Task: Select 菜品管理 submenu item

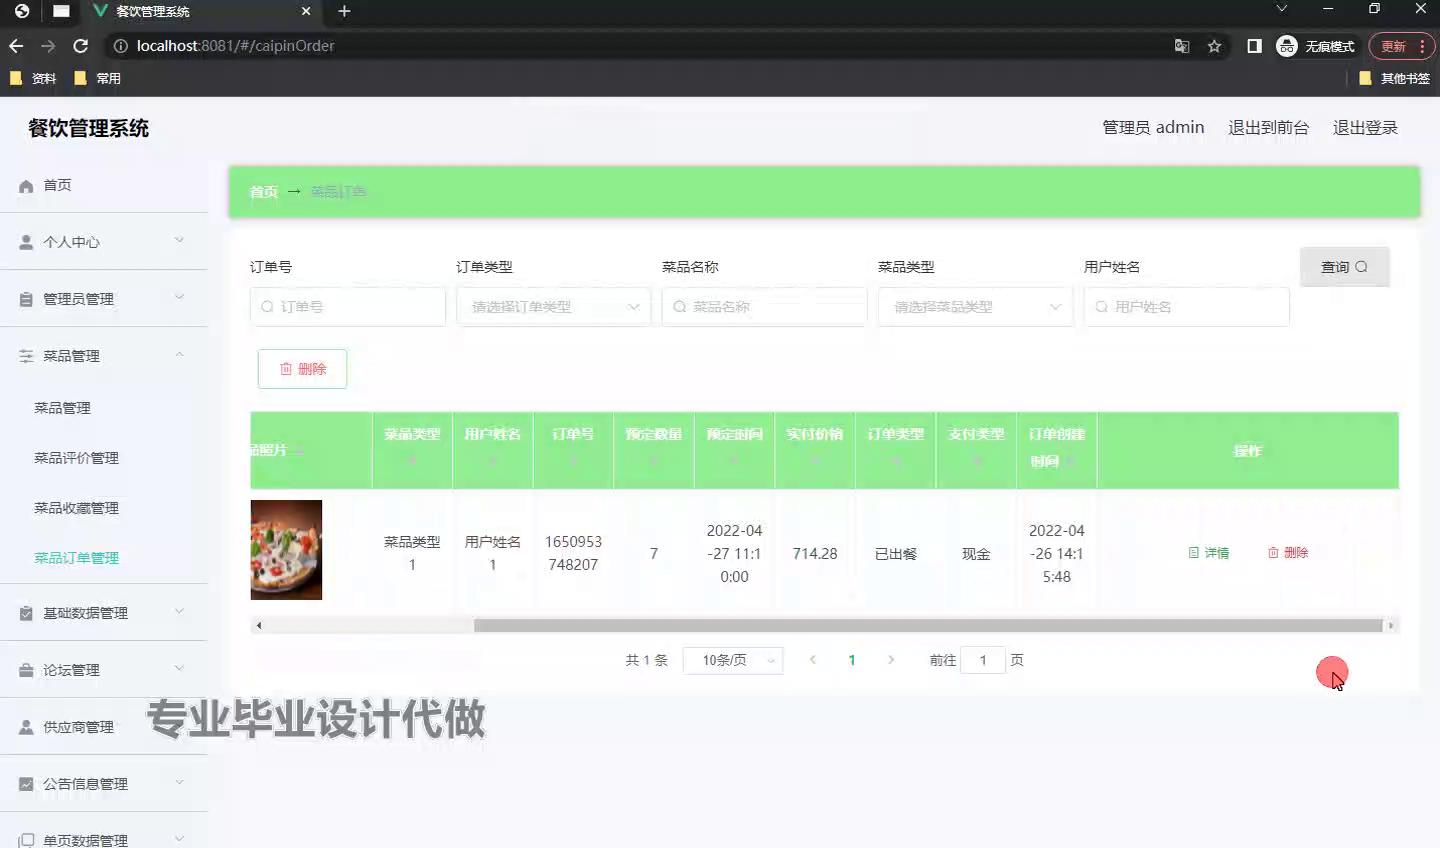Action: pos(62,408)
